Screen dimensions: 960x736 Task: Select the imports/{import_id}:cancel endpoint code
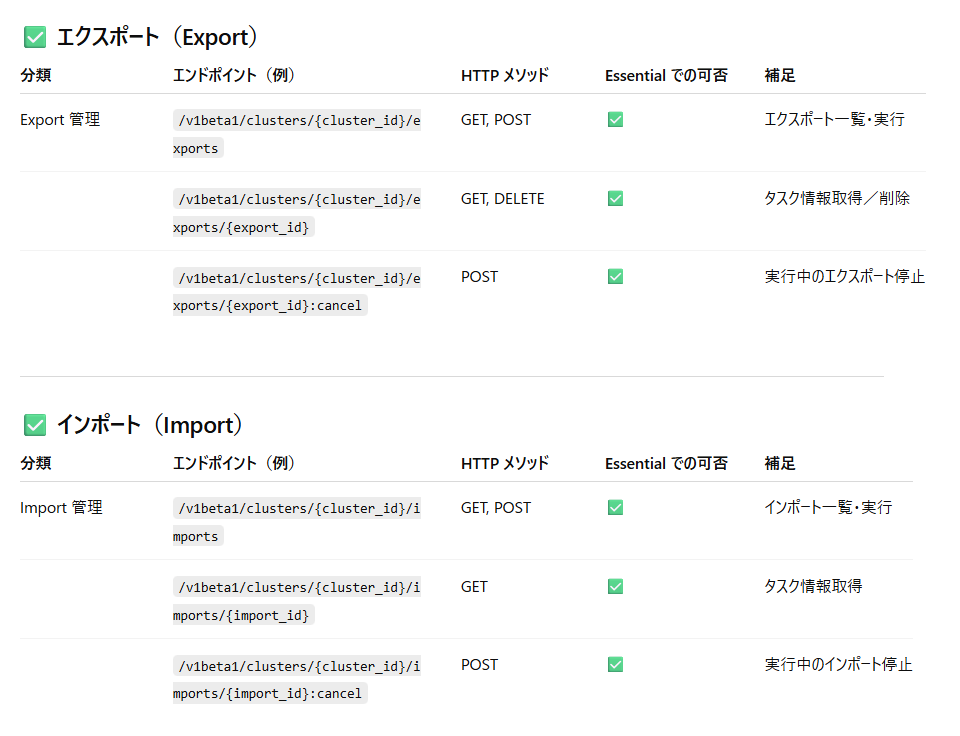296,679
